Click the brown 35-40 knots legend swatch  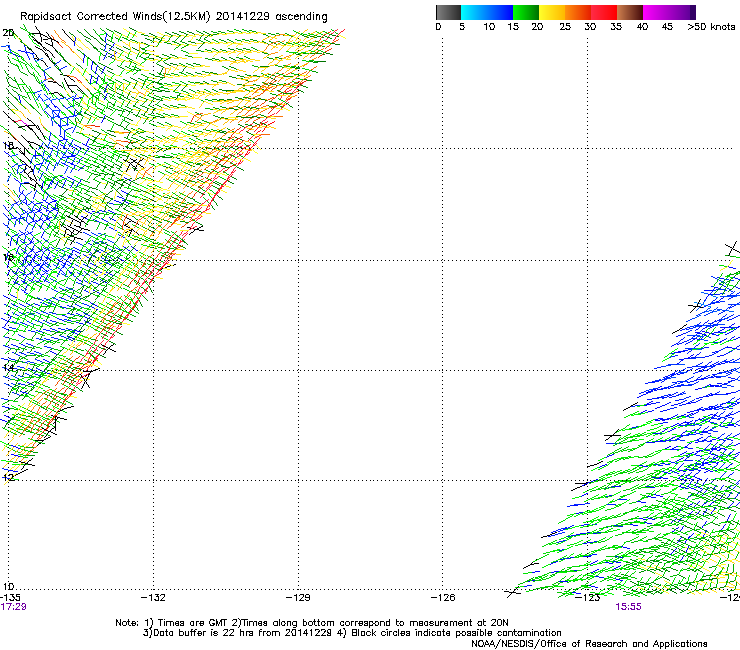click(630, 12)
